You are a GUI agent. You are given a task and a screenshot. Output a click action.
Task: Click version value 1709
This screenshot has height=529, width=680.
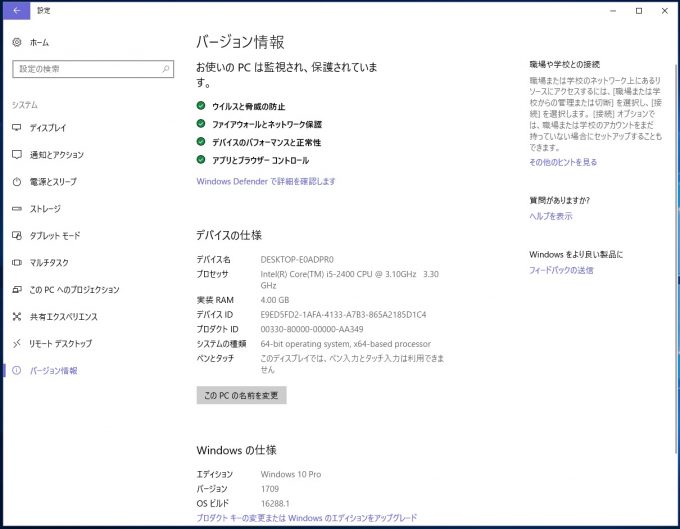[x=270, y=489]
